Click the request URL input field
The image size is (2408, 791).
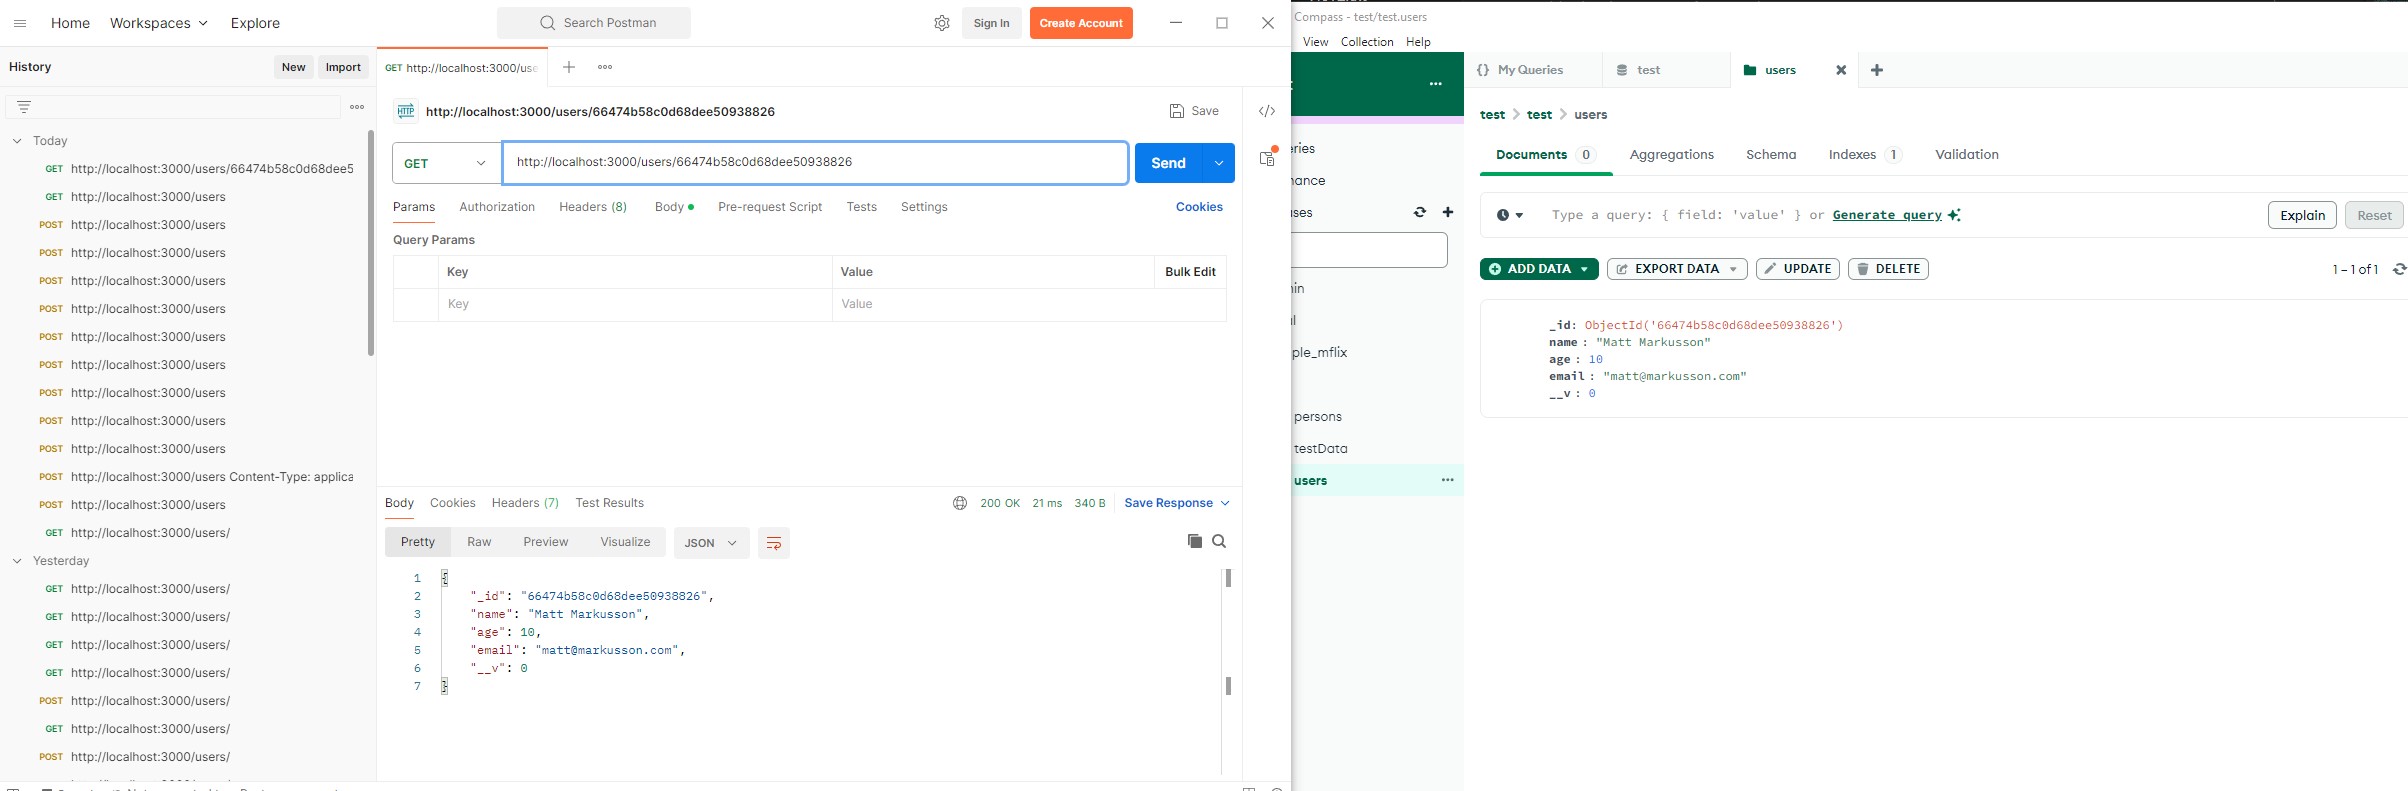click(814, 162)
